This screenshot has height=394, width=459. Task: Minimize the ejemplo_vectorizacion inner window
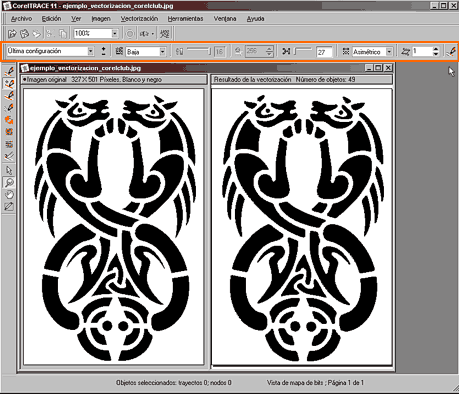coord(369,68)
